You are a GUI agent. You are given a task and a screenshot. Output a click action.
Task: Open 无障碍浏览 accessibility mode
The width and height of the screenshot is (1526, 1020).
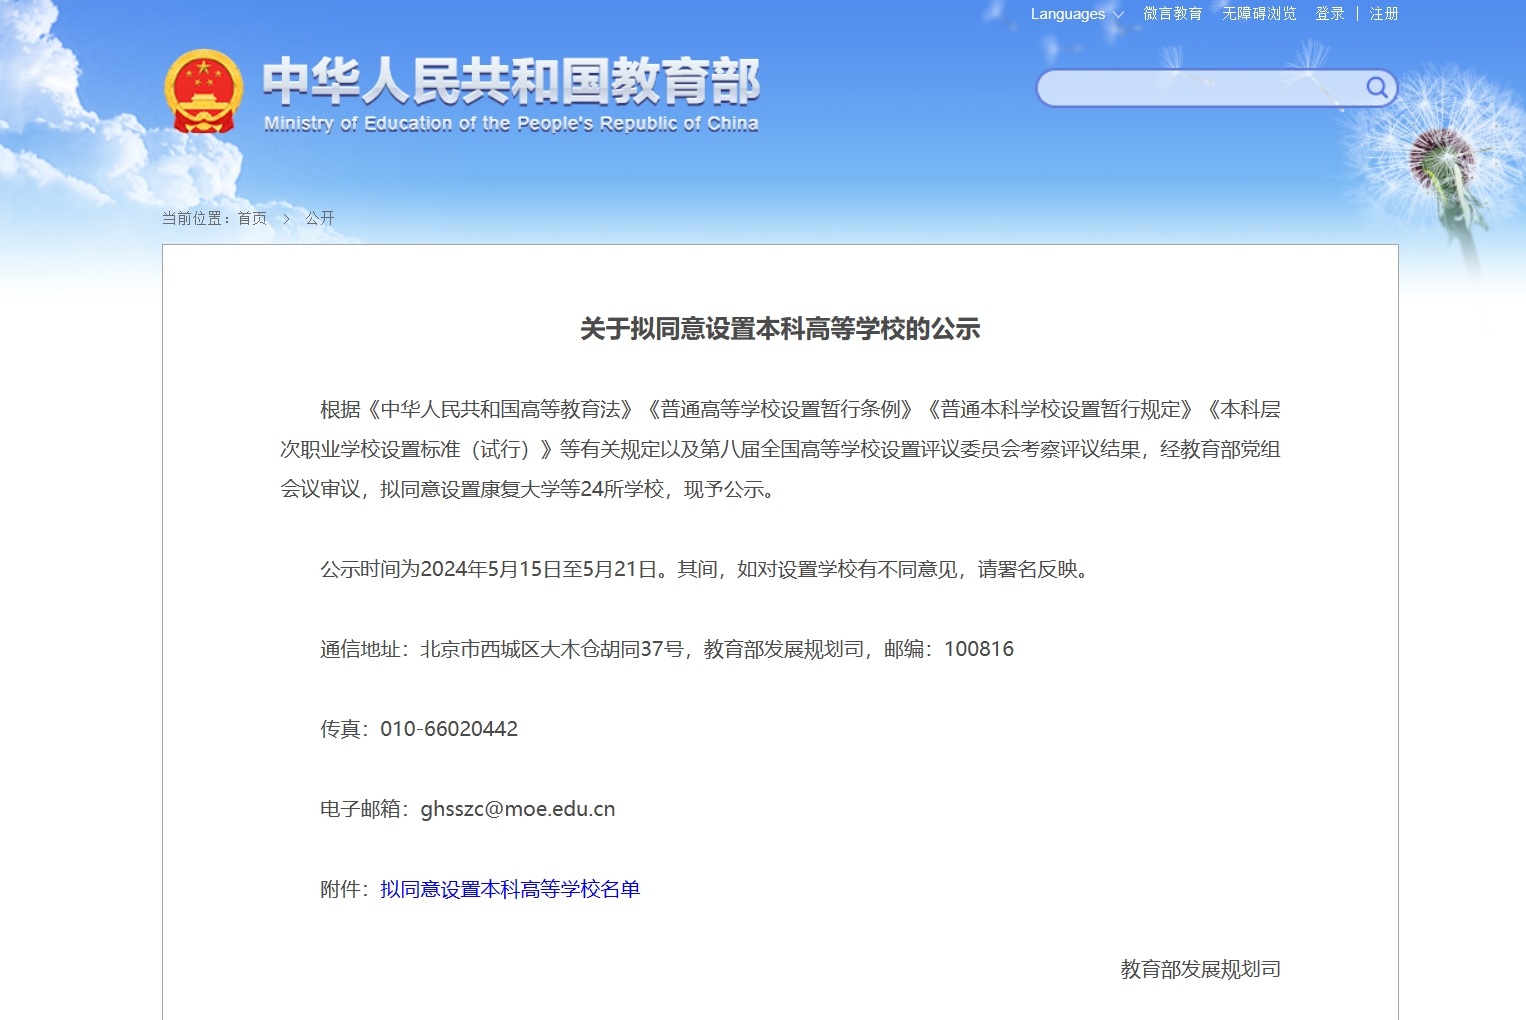[x=1259, y=14]
